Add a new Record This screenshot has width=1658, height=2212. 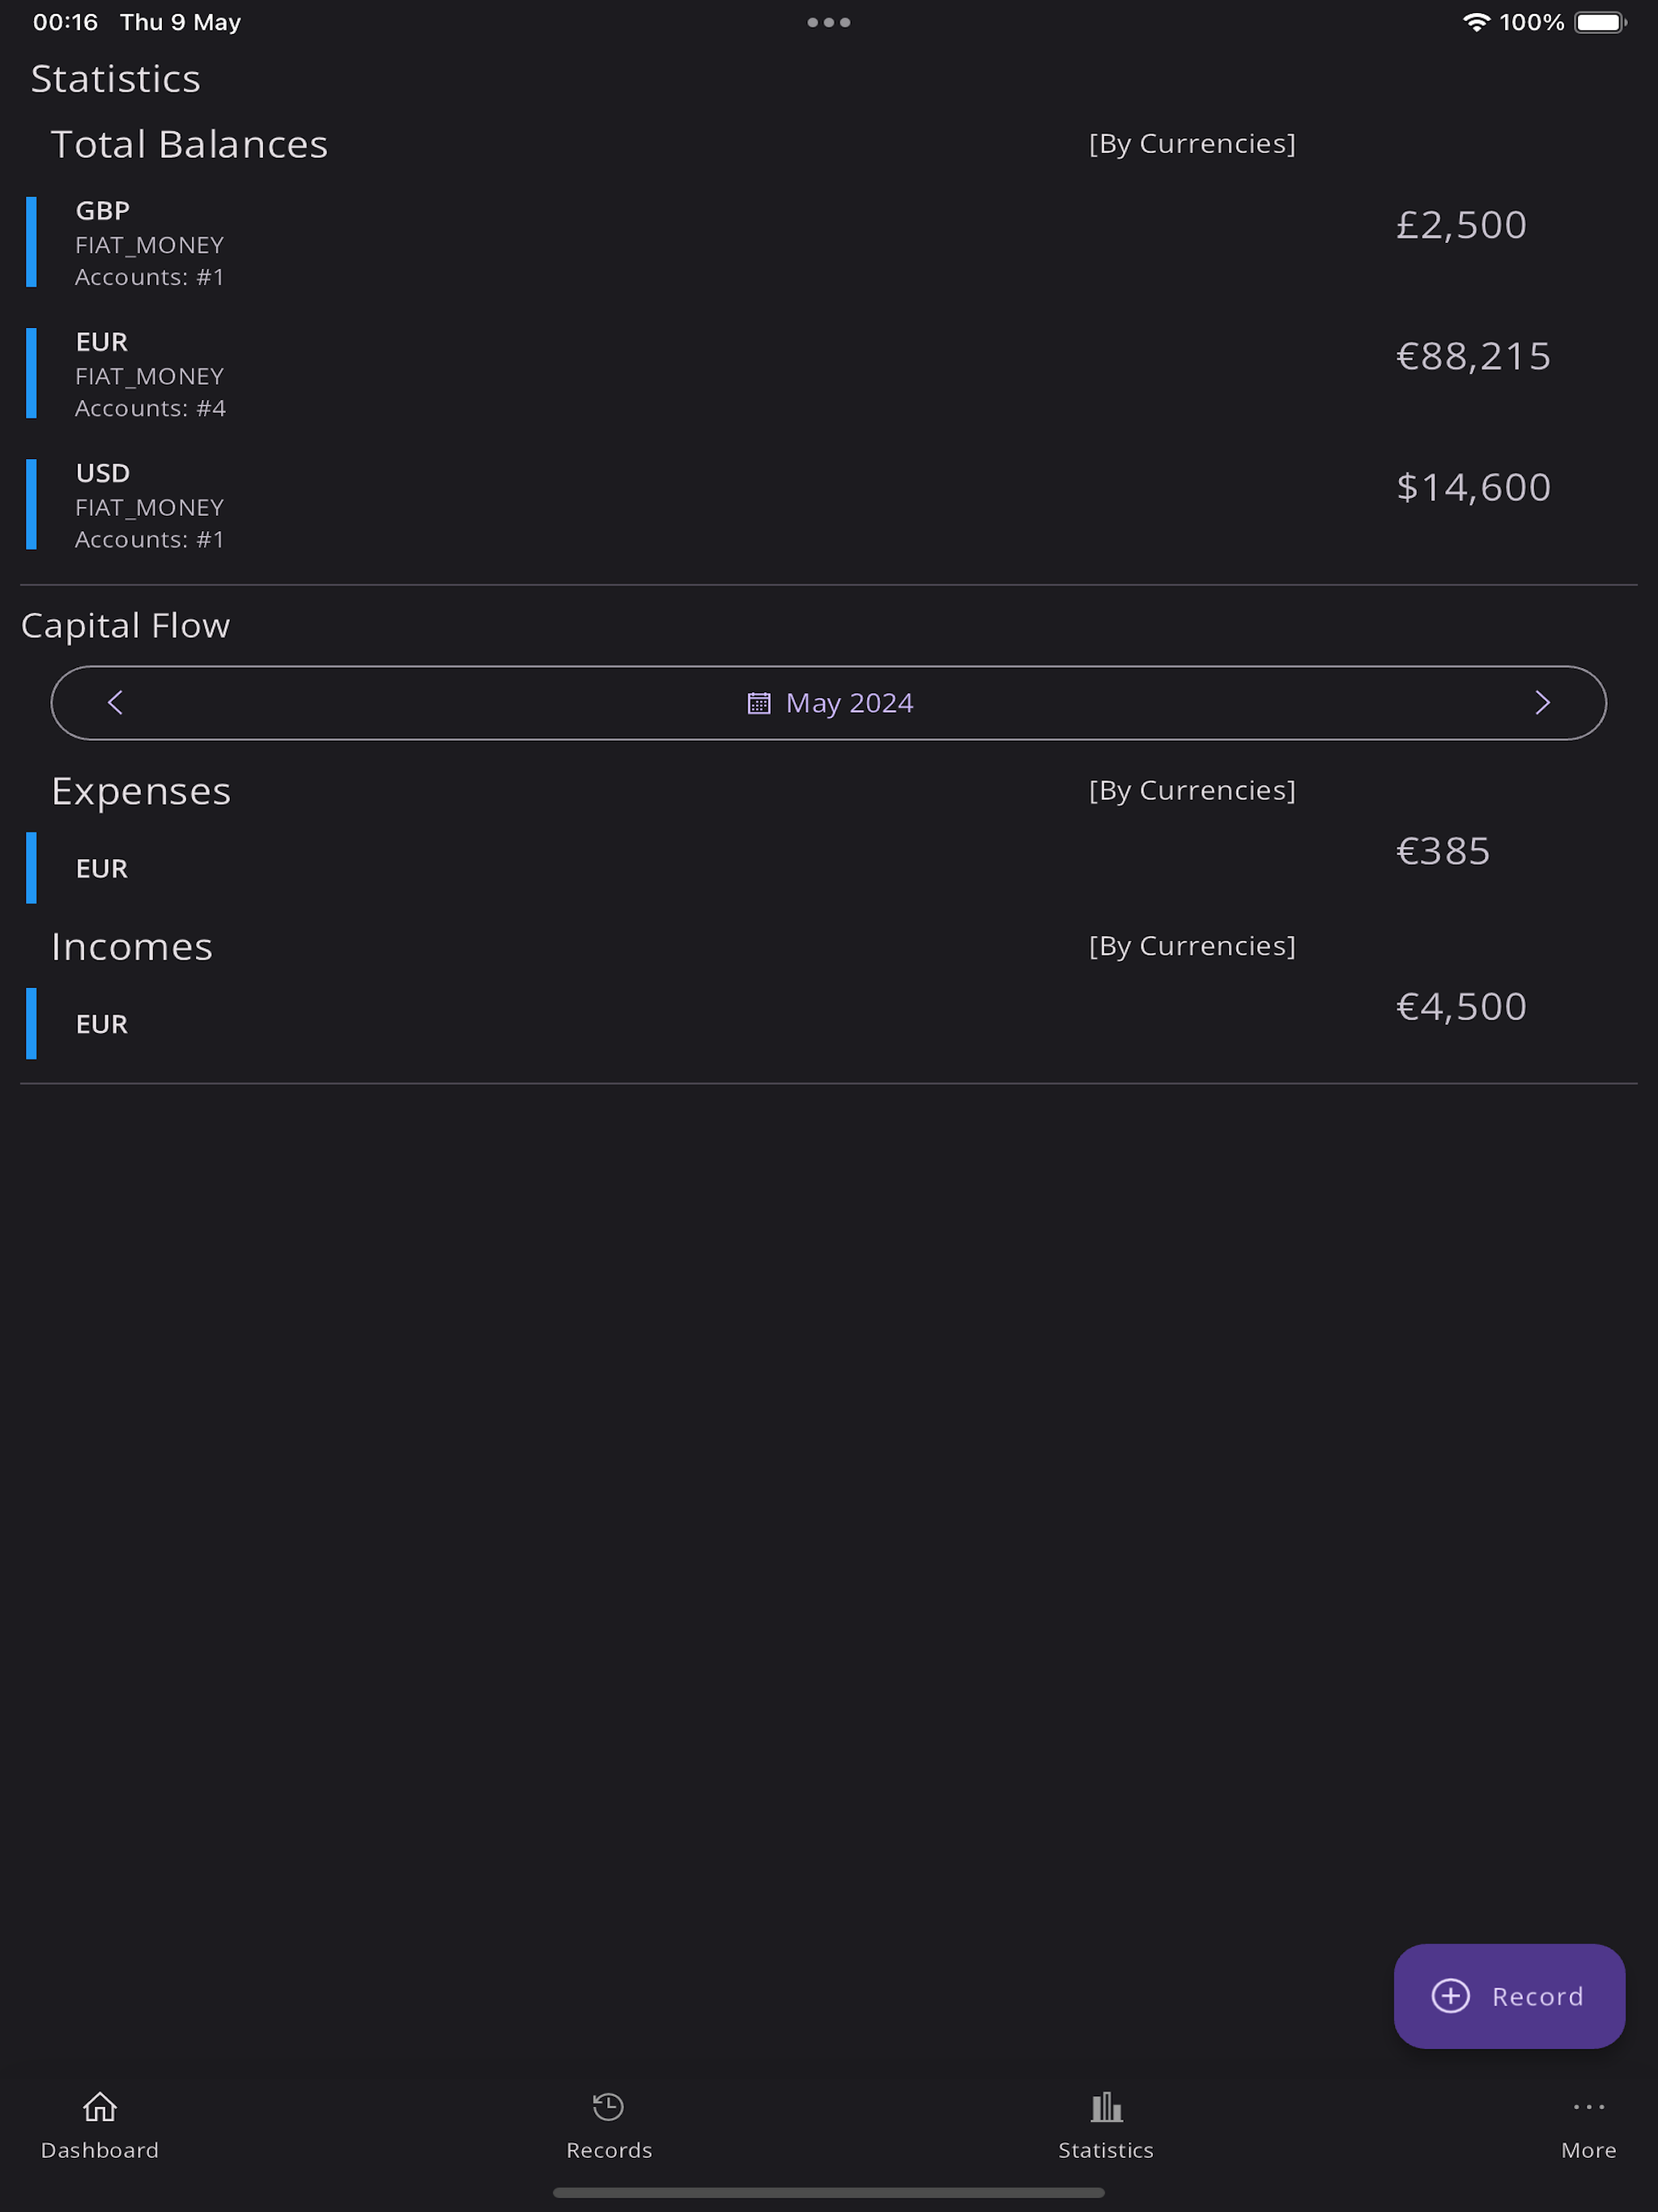coord(1509,1995)
